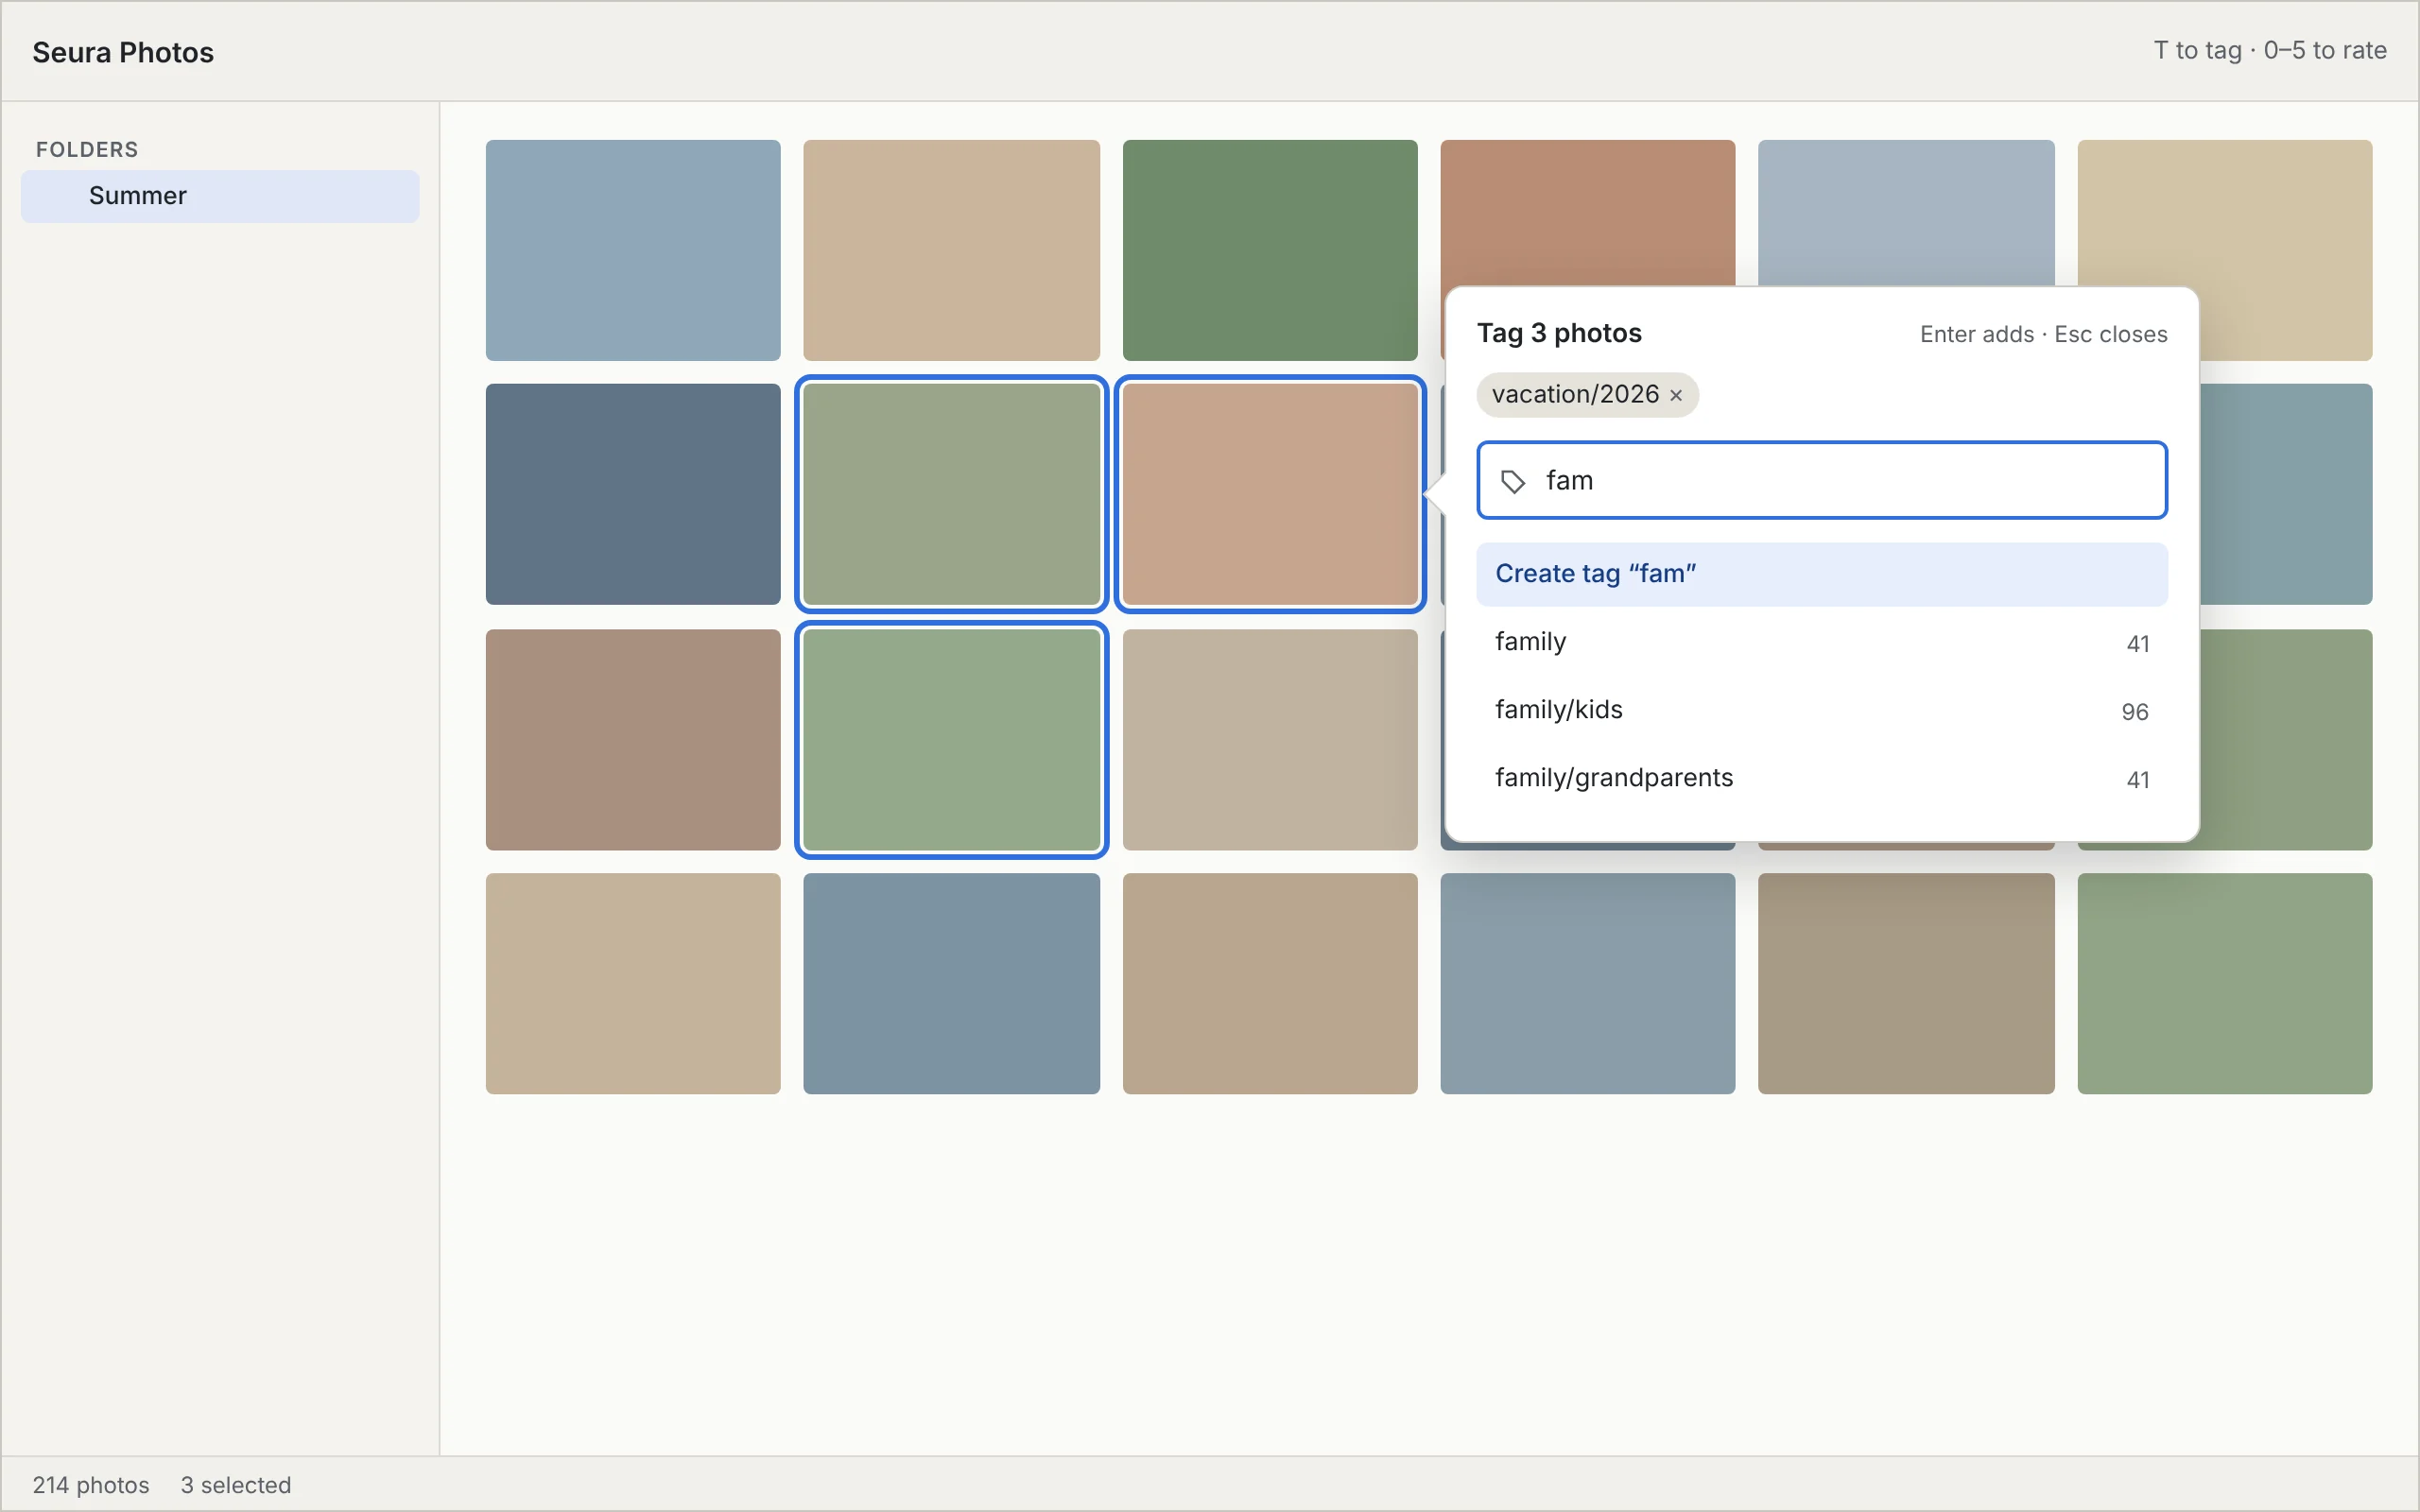Select the dark slate-blue photo thumbnail
The width and height of the screenshot is (2420, 1512).
633,494
